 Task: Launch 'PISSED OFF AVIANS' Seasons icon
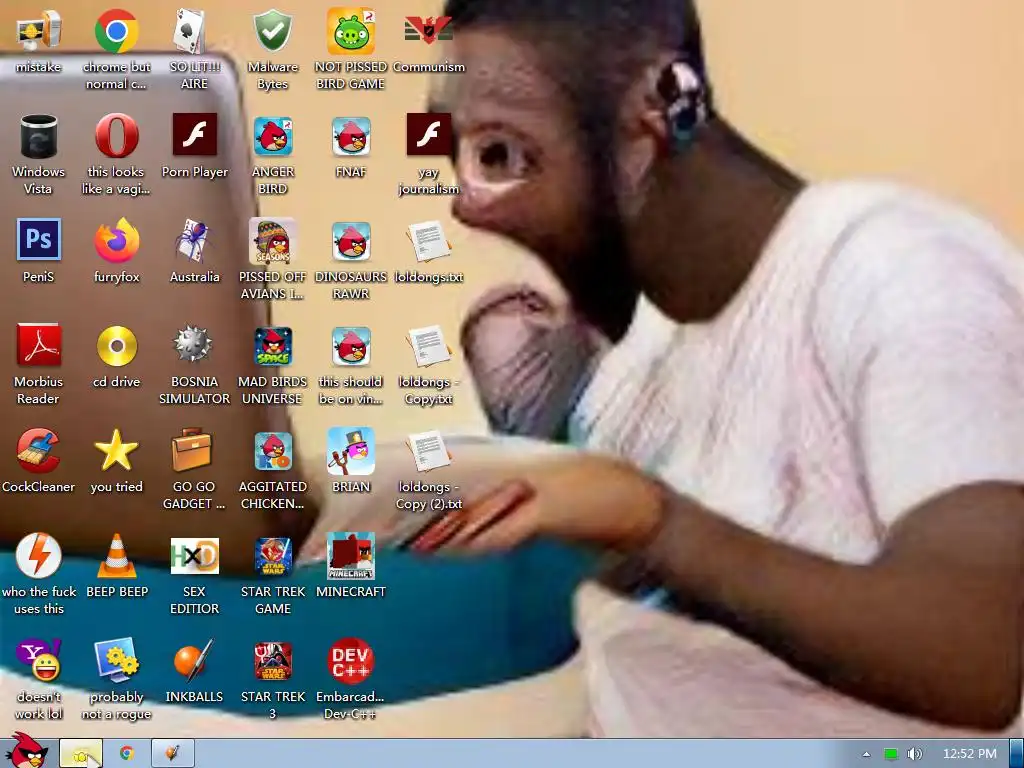coord(272,240)
